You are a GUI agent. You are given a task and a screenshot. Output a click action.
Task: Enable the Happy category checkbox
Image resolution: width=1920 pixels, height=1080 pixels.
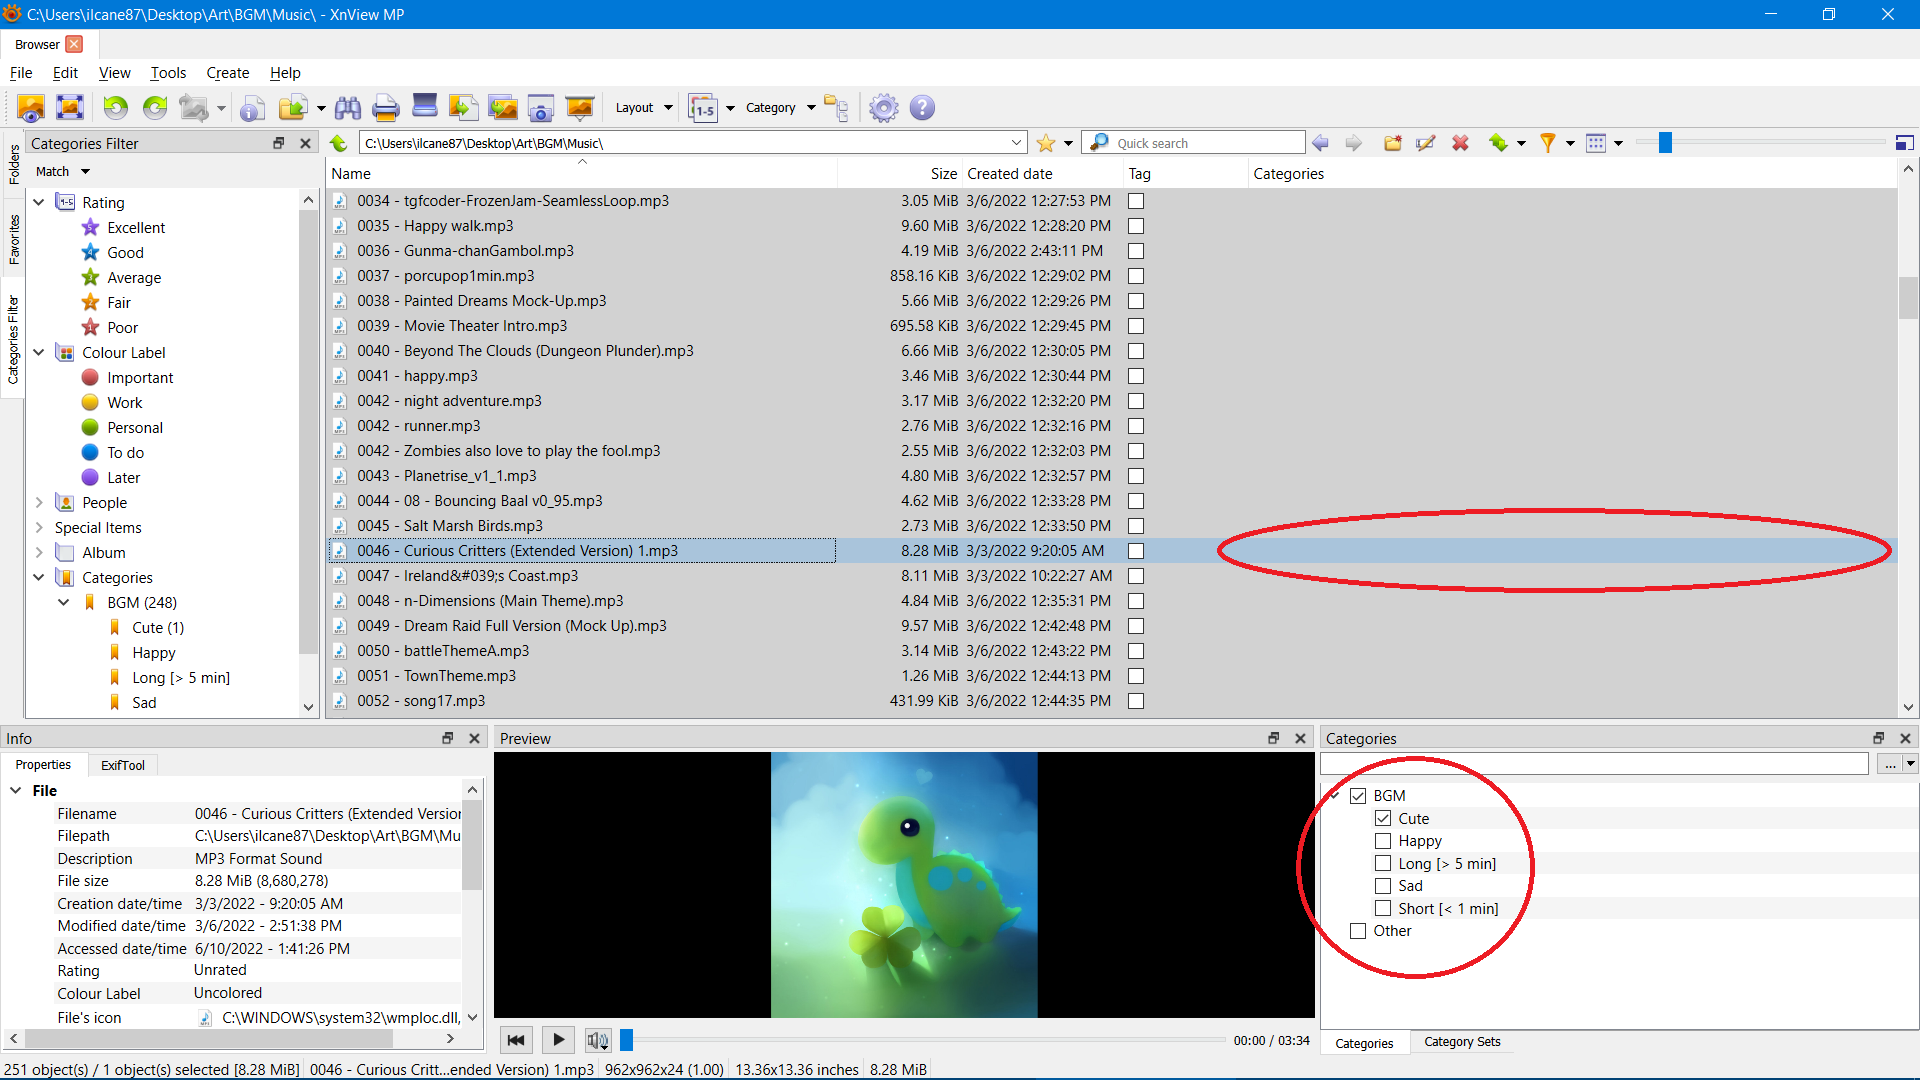coord(1383,841)
